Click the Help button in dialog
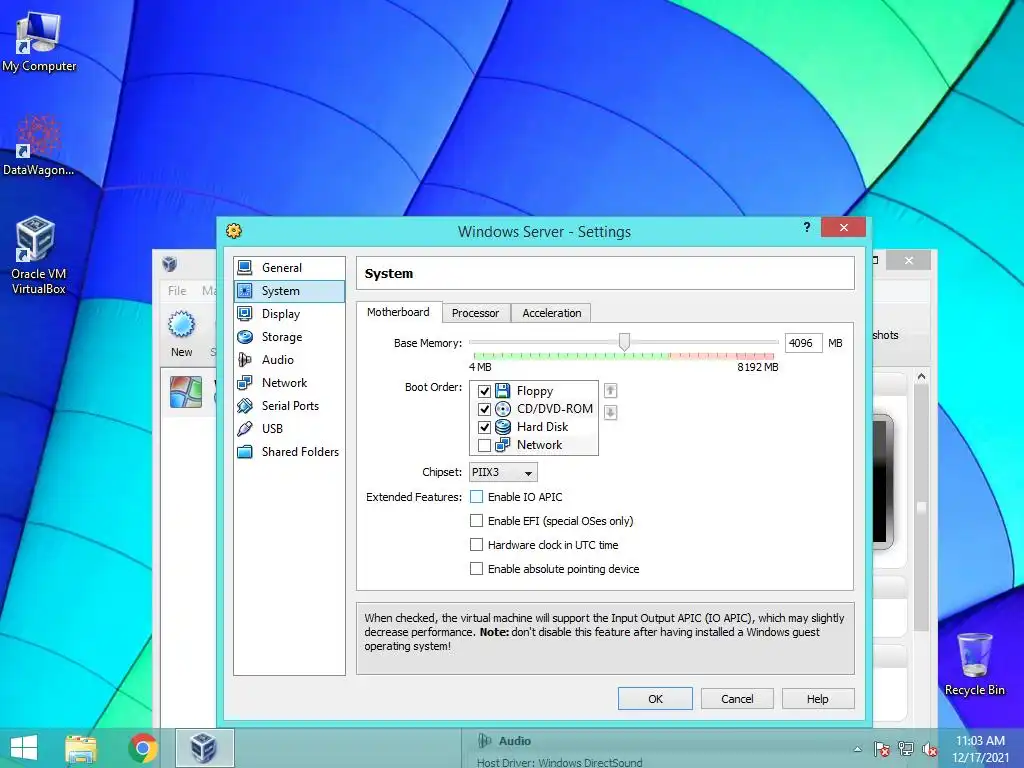 818,699
